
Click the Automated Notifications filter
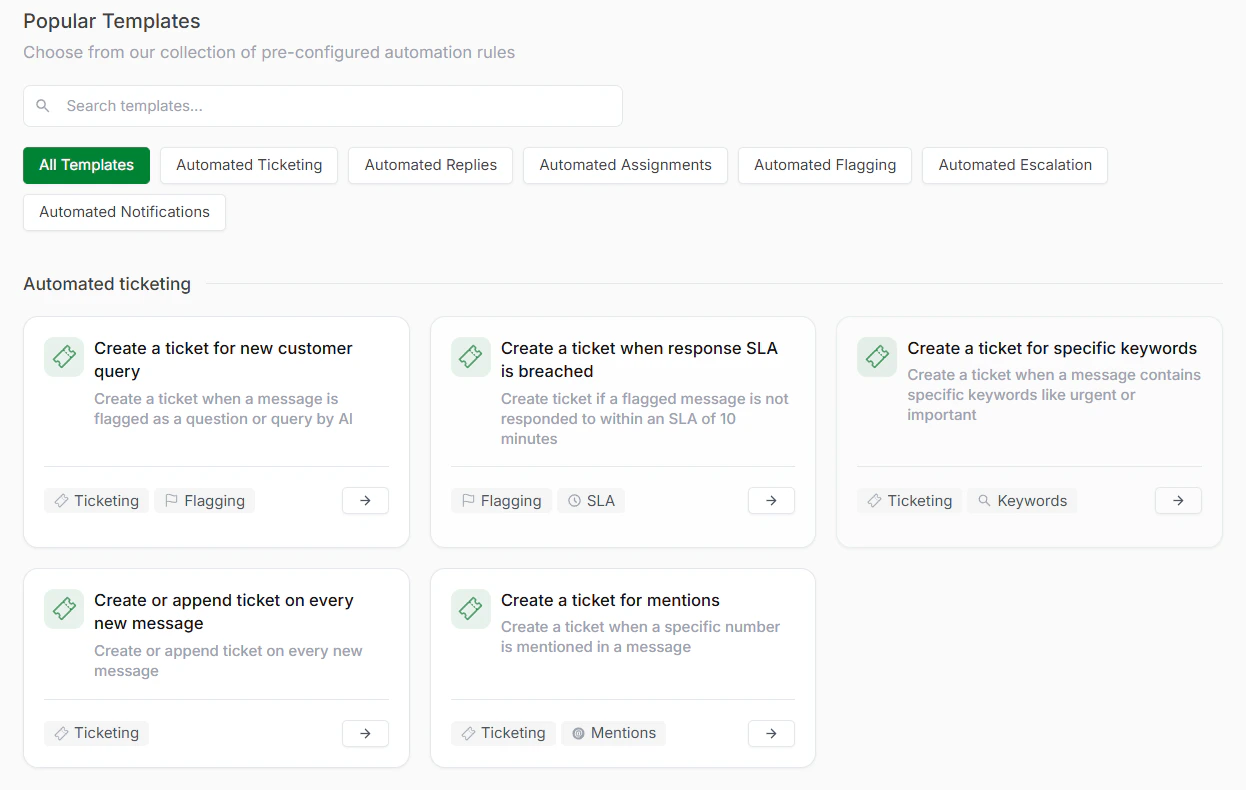[x=124, y=212]
